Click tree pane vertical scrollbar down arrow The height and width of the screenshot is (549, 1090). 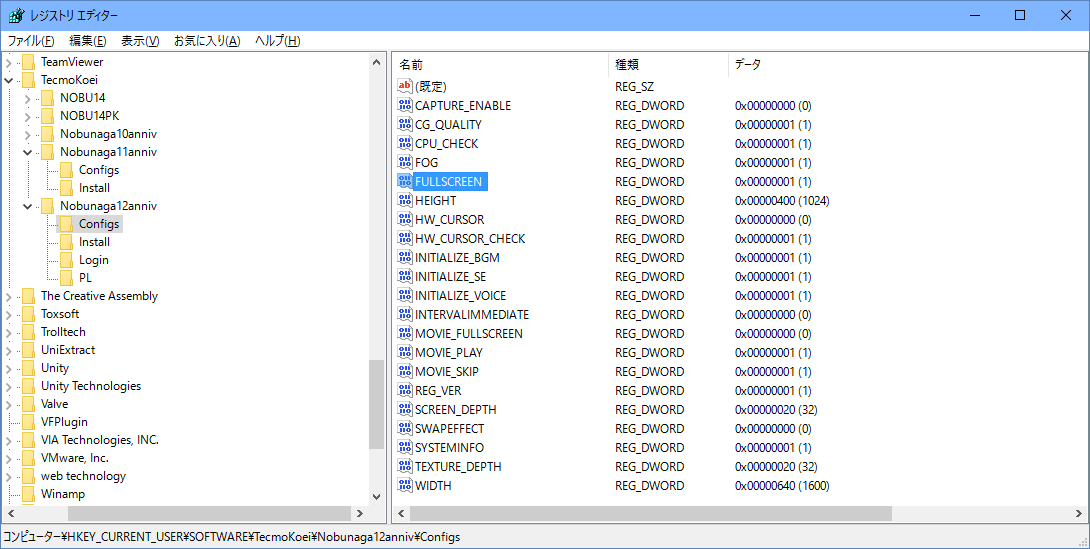pyautogui.click(x=377, y=496)
